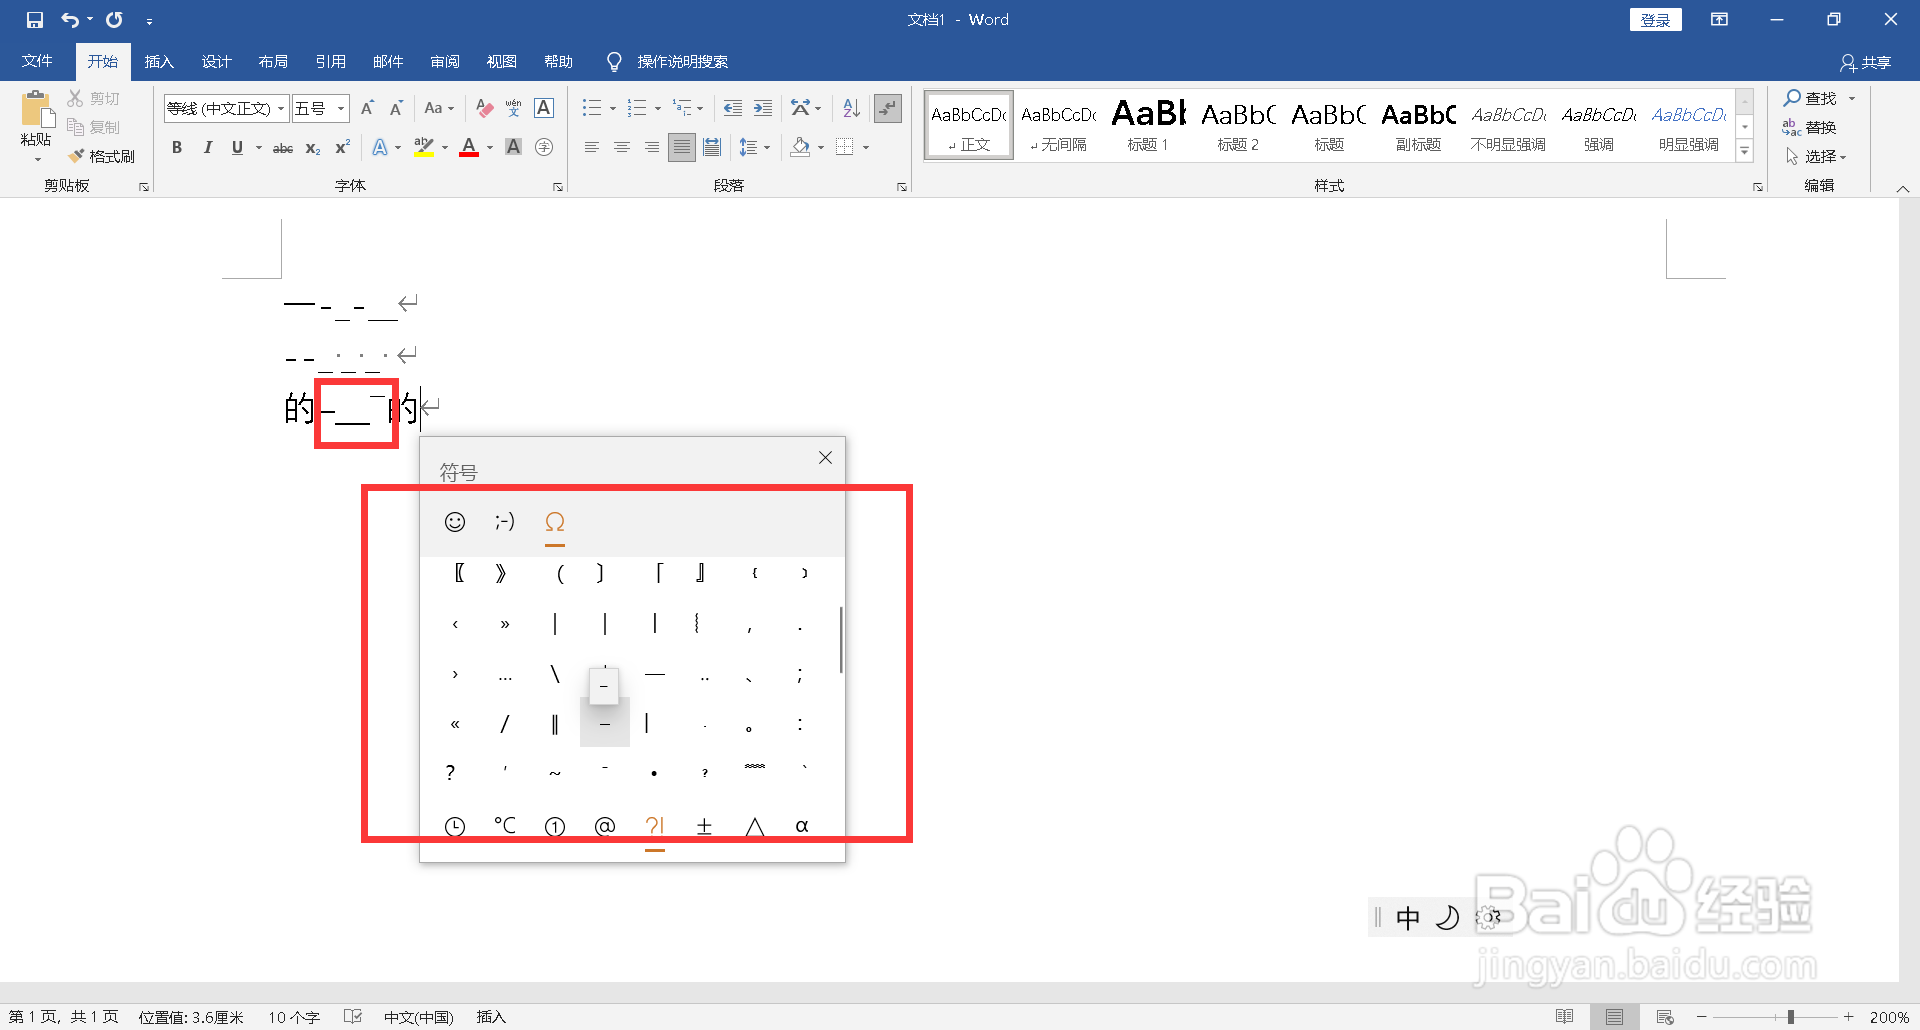
Task: Switch to the 插入 Insert tab
Action: pos(159,62)
